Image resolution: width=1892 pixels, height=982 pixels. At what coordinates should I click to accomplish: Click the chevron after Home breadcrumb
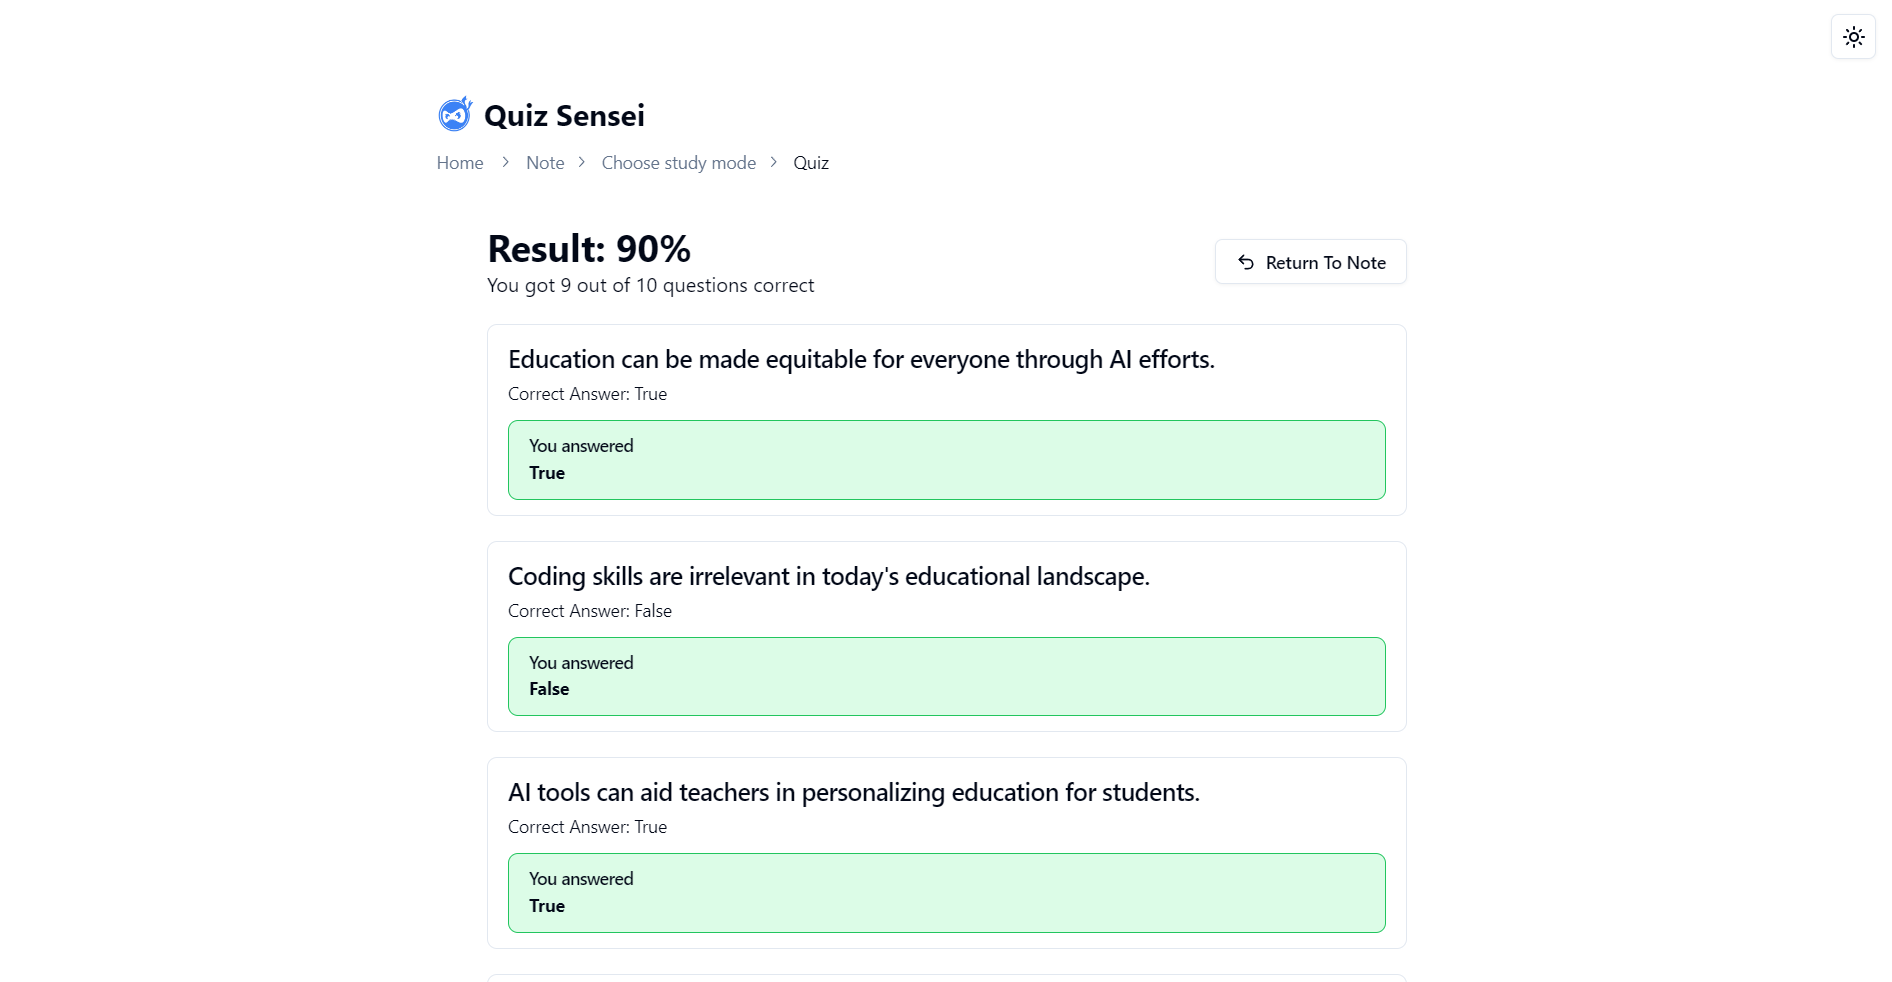pyautogui.click(x=505, y=162)
